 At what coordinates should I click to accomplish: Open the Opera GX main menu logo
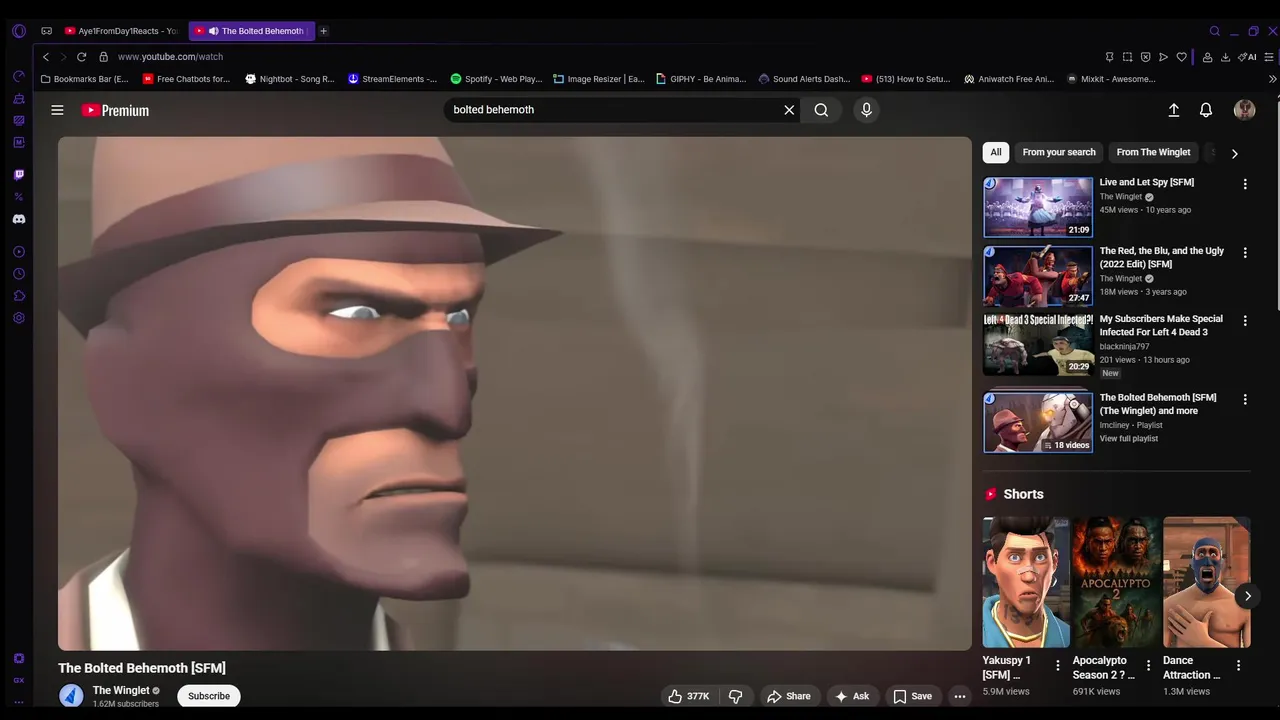click(x=18, y=31)
